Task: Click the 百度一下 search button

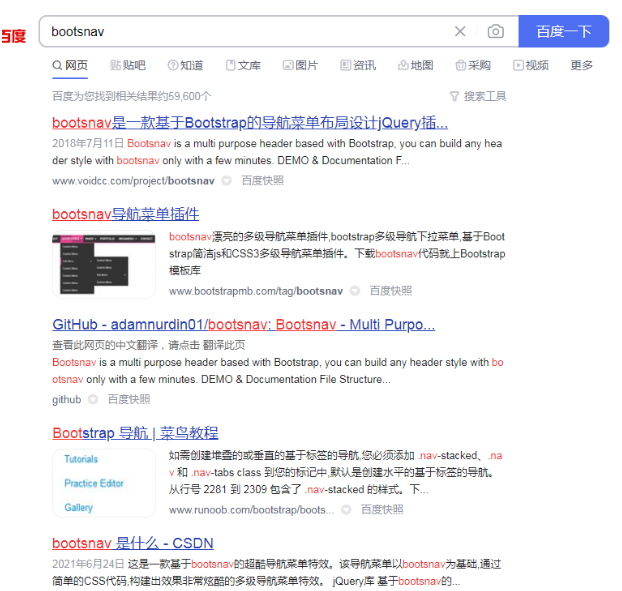Action: coord(563,31)
